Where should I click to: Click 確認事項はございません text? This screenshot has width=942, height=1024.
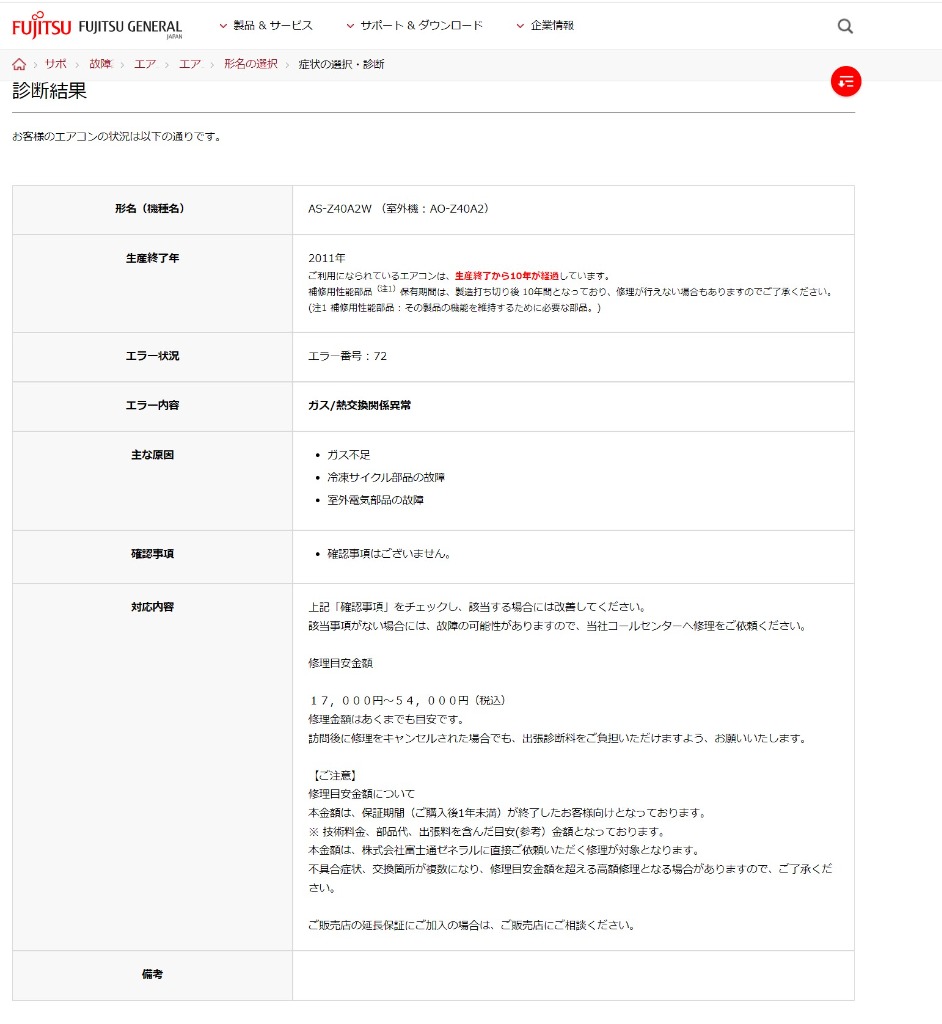[389, 554]
